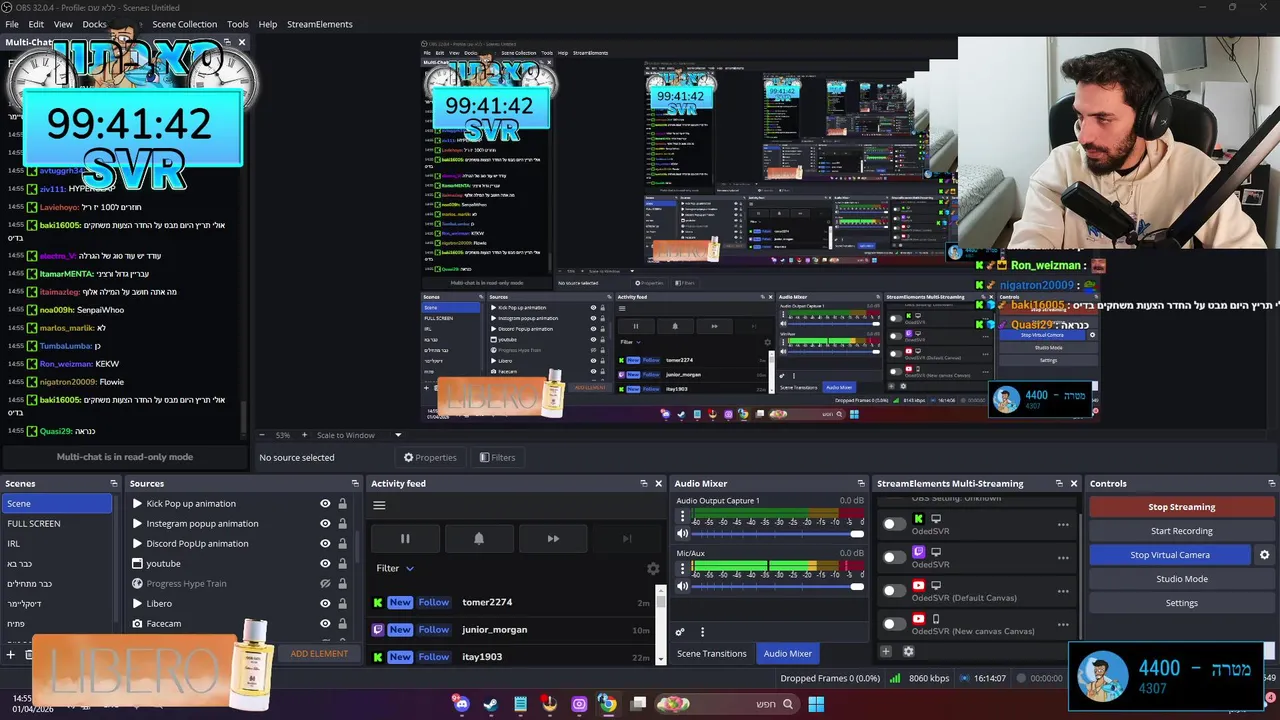This screenshot has height=720, width=1280.
Task: Skip alert with the fast-forward icon
Action: [553, 538]
